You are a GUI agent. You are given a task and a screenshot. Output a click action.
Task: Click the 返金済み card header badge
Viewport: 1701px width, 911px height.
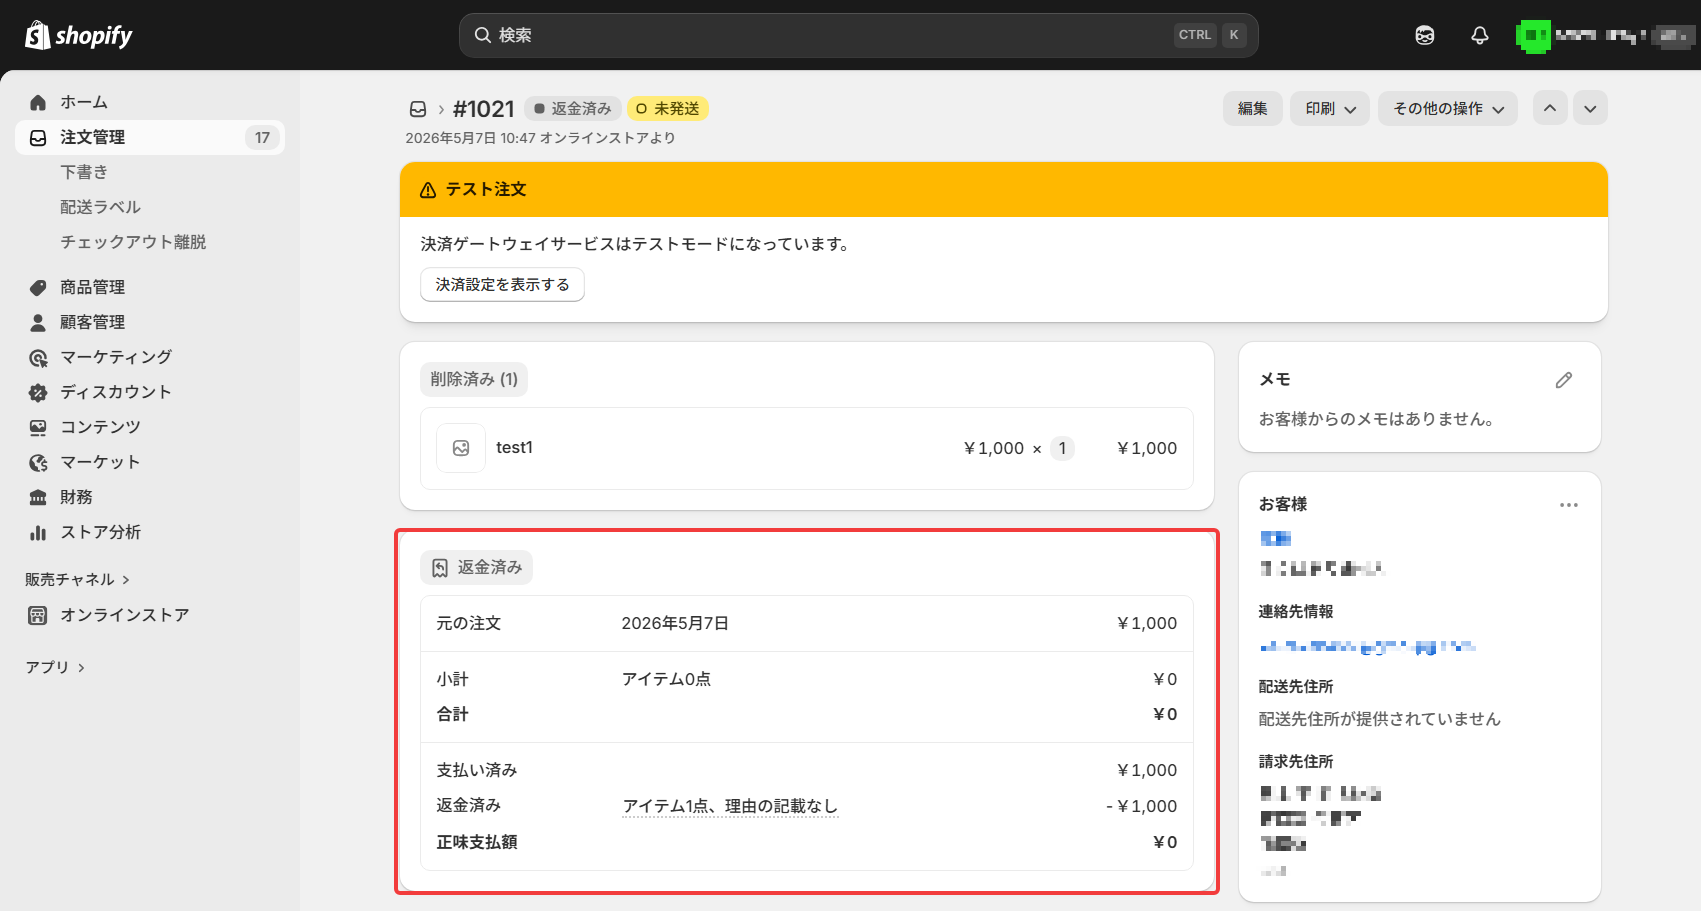[477, 567]
